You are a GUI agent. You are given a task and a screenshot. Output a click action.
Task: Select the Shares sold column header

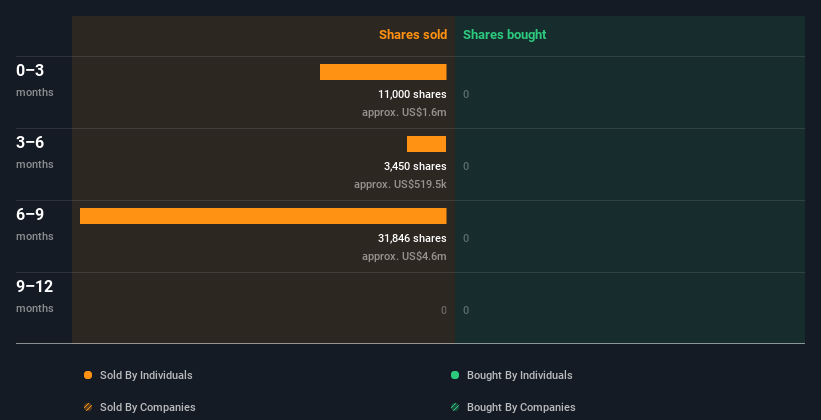(412, 35)
